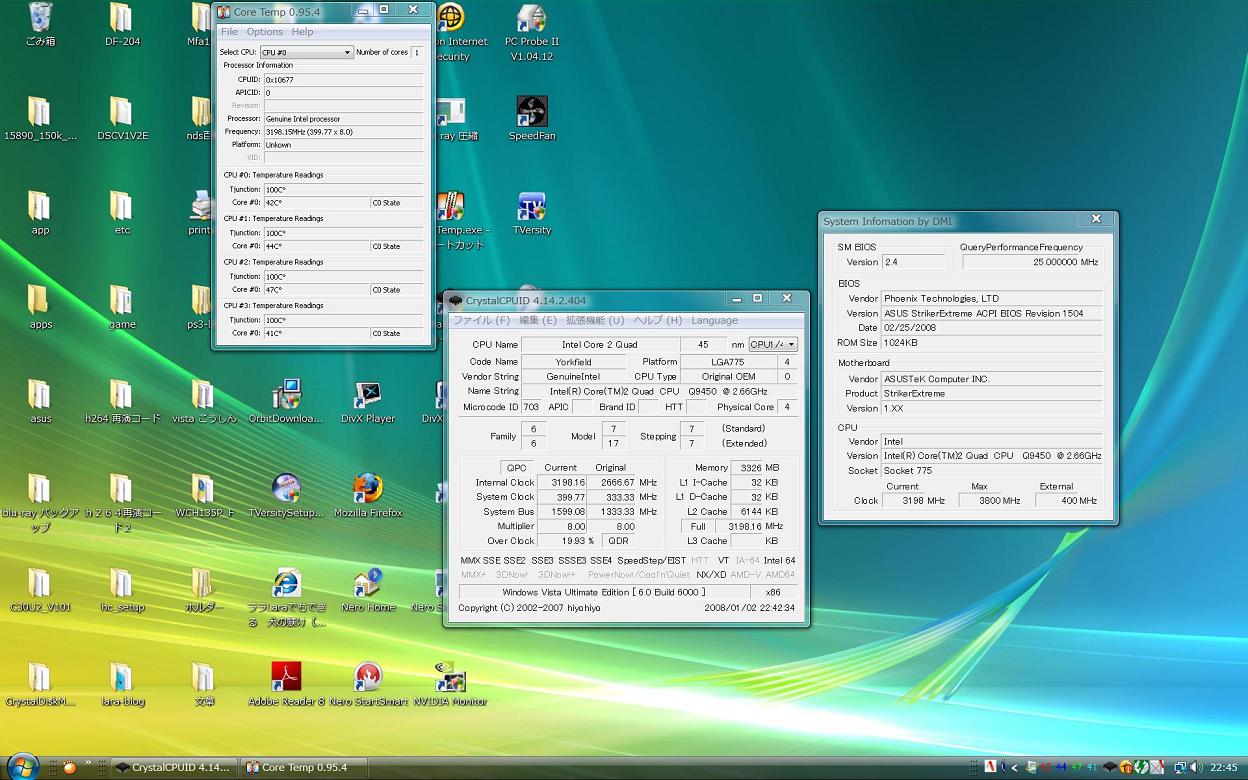
Task: Click the taskbar volume speaker icon
Action: coord(1196,767)
